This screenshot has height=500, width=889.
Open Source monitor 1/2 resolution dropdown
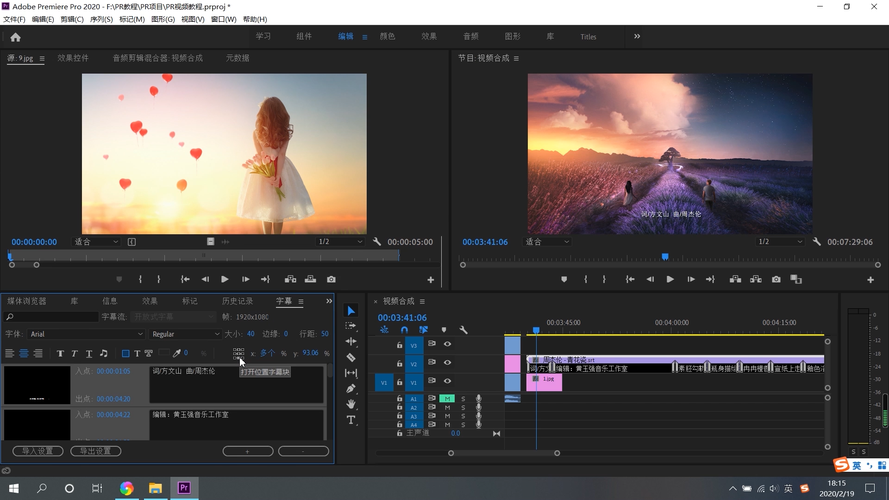[340, 241]
